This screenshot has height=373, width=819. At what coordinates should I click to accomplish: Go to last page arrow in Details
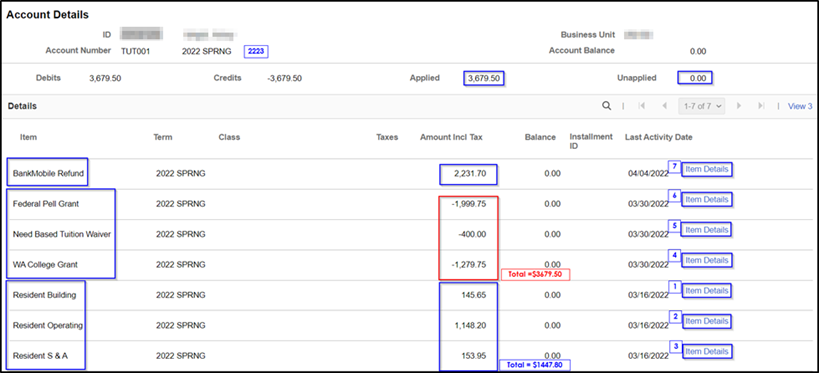762,106
